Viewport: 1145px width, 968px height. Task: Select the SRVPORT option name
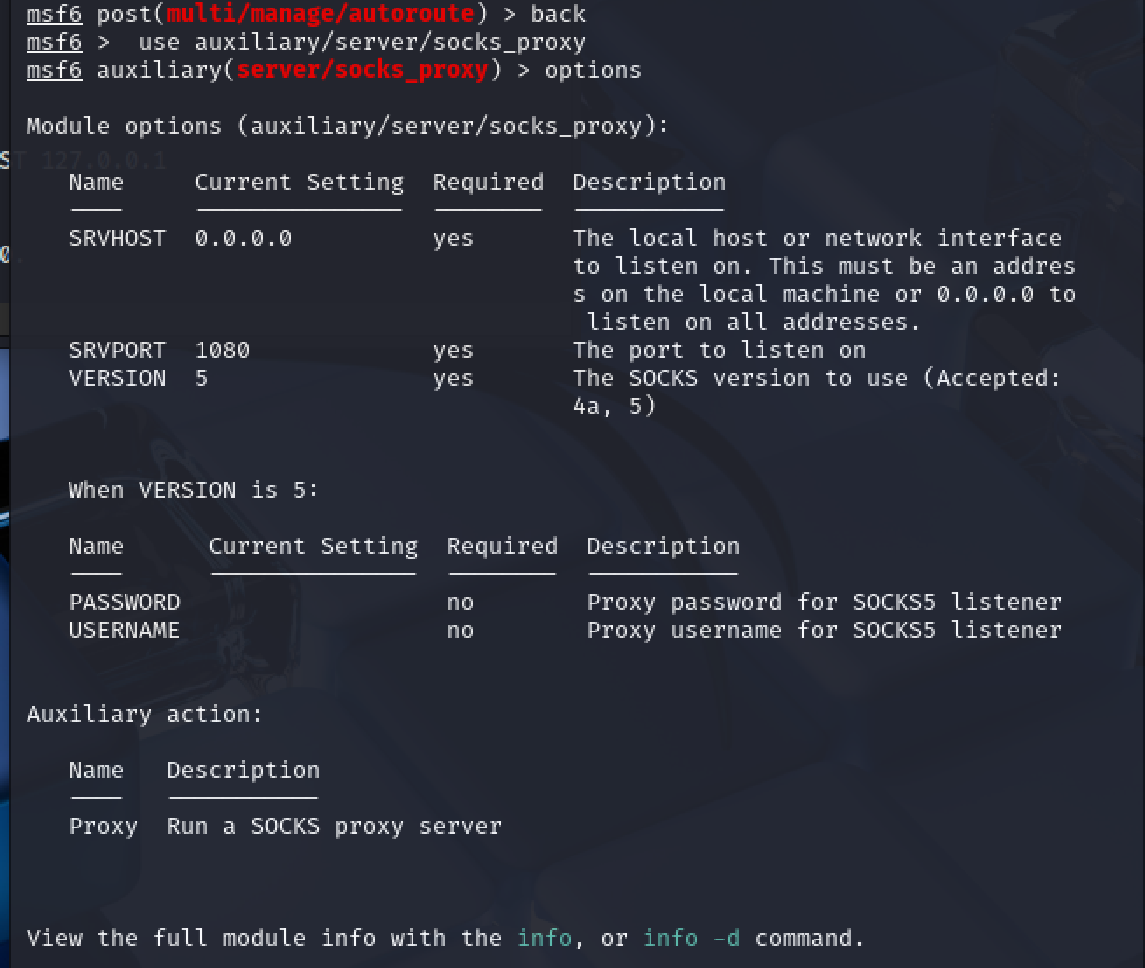[117, 350]
